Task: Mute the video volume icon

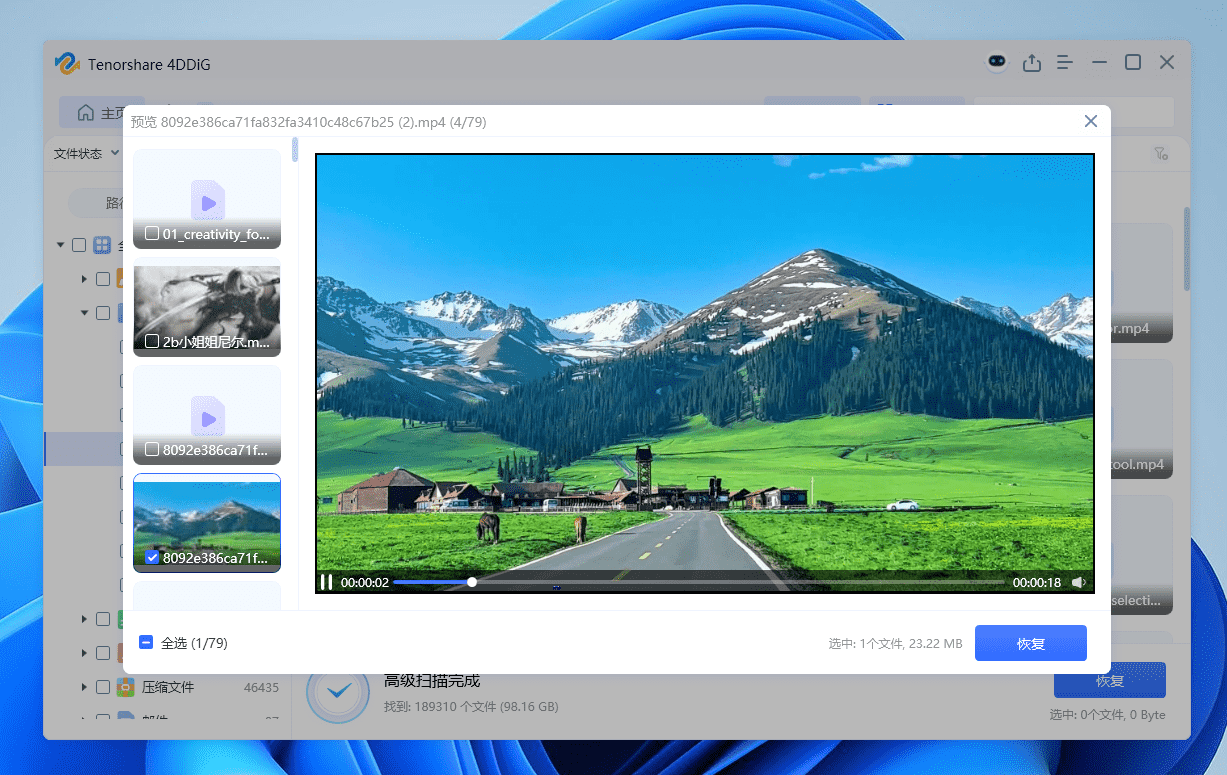Action: pyautogui.click(x=1078, y=581)
